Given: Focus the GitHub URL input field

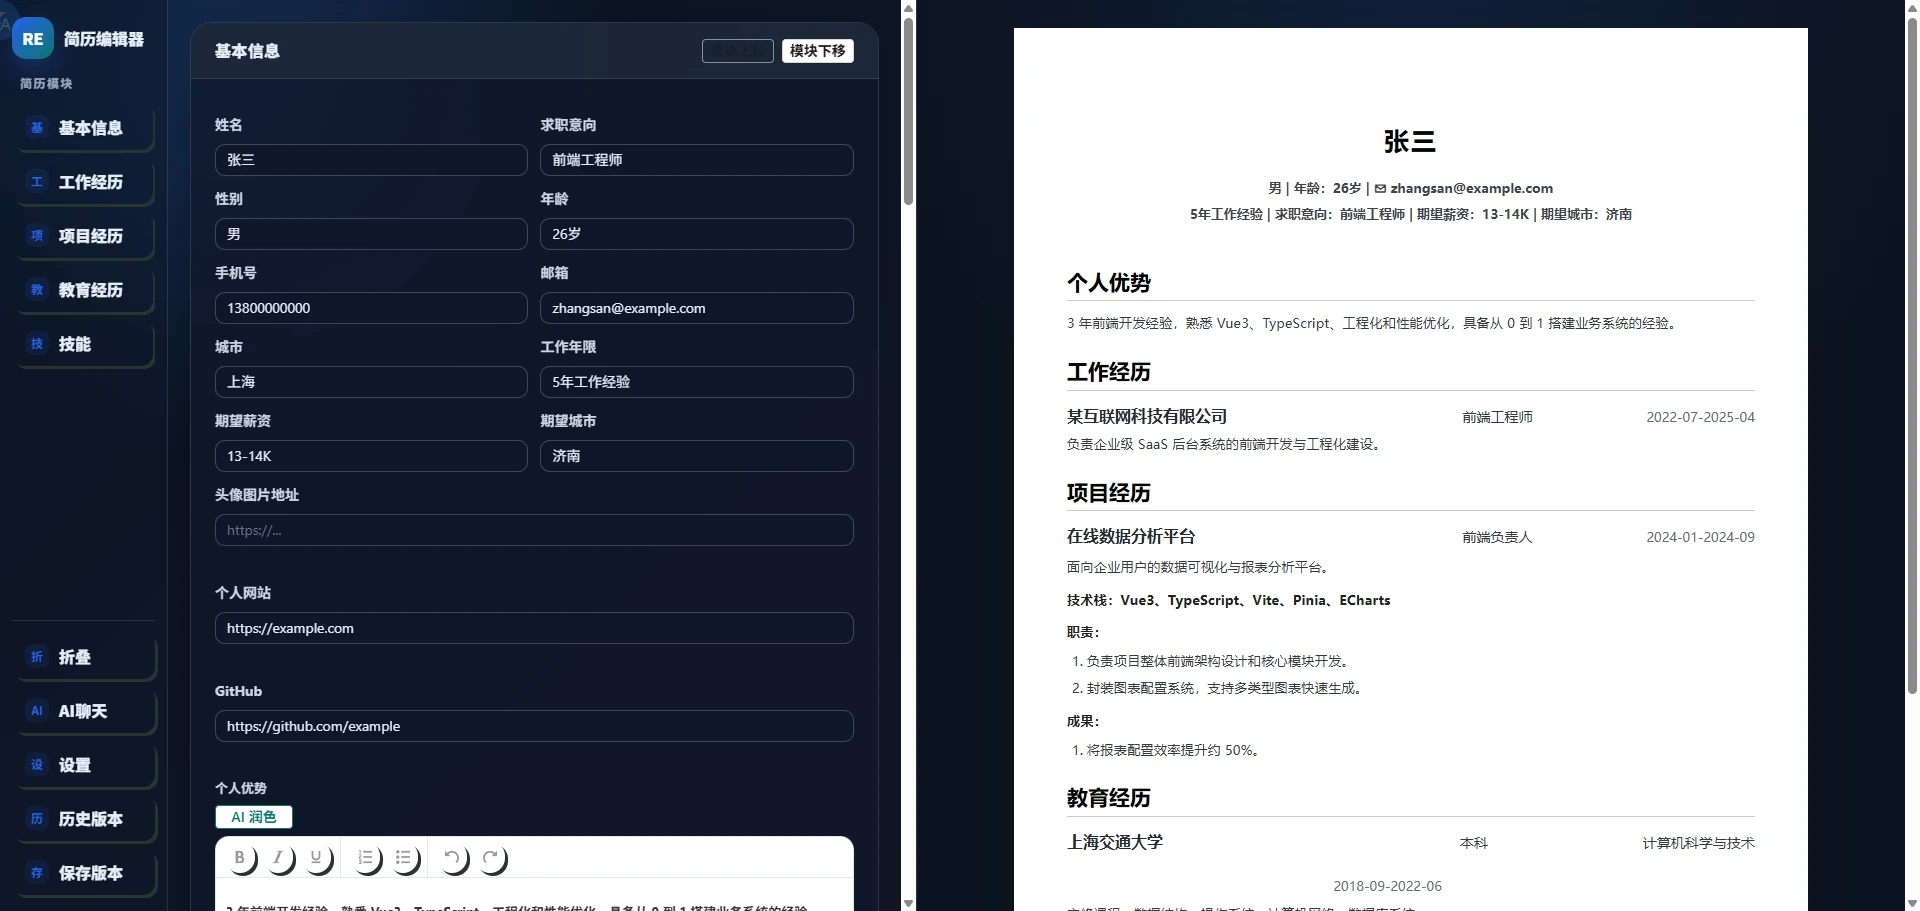Looking at the screenshot, I should (x=534, y=726).
